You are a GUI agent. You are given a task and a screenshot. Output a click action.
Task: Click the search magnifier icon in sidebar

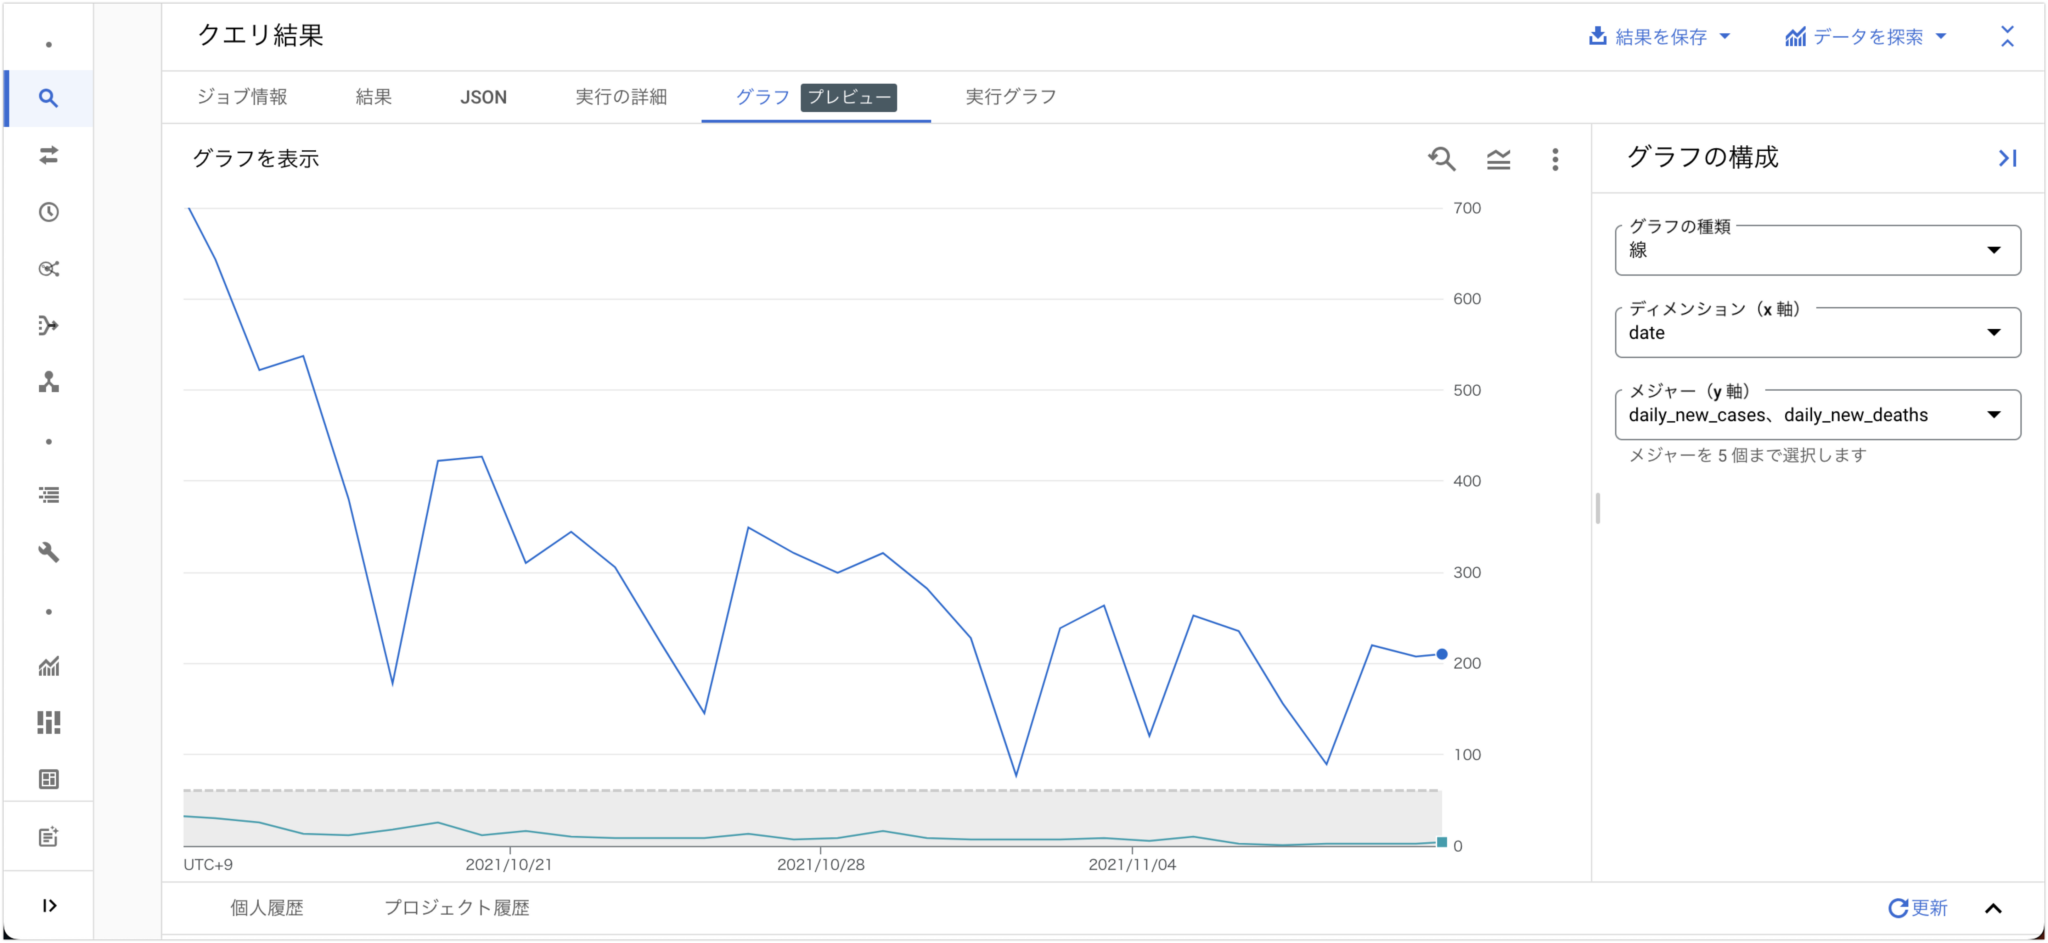pos(48,98)
